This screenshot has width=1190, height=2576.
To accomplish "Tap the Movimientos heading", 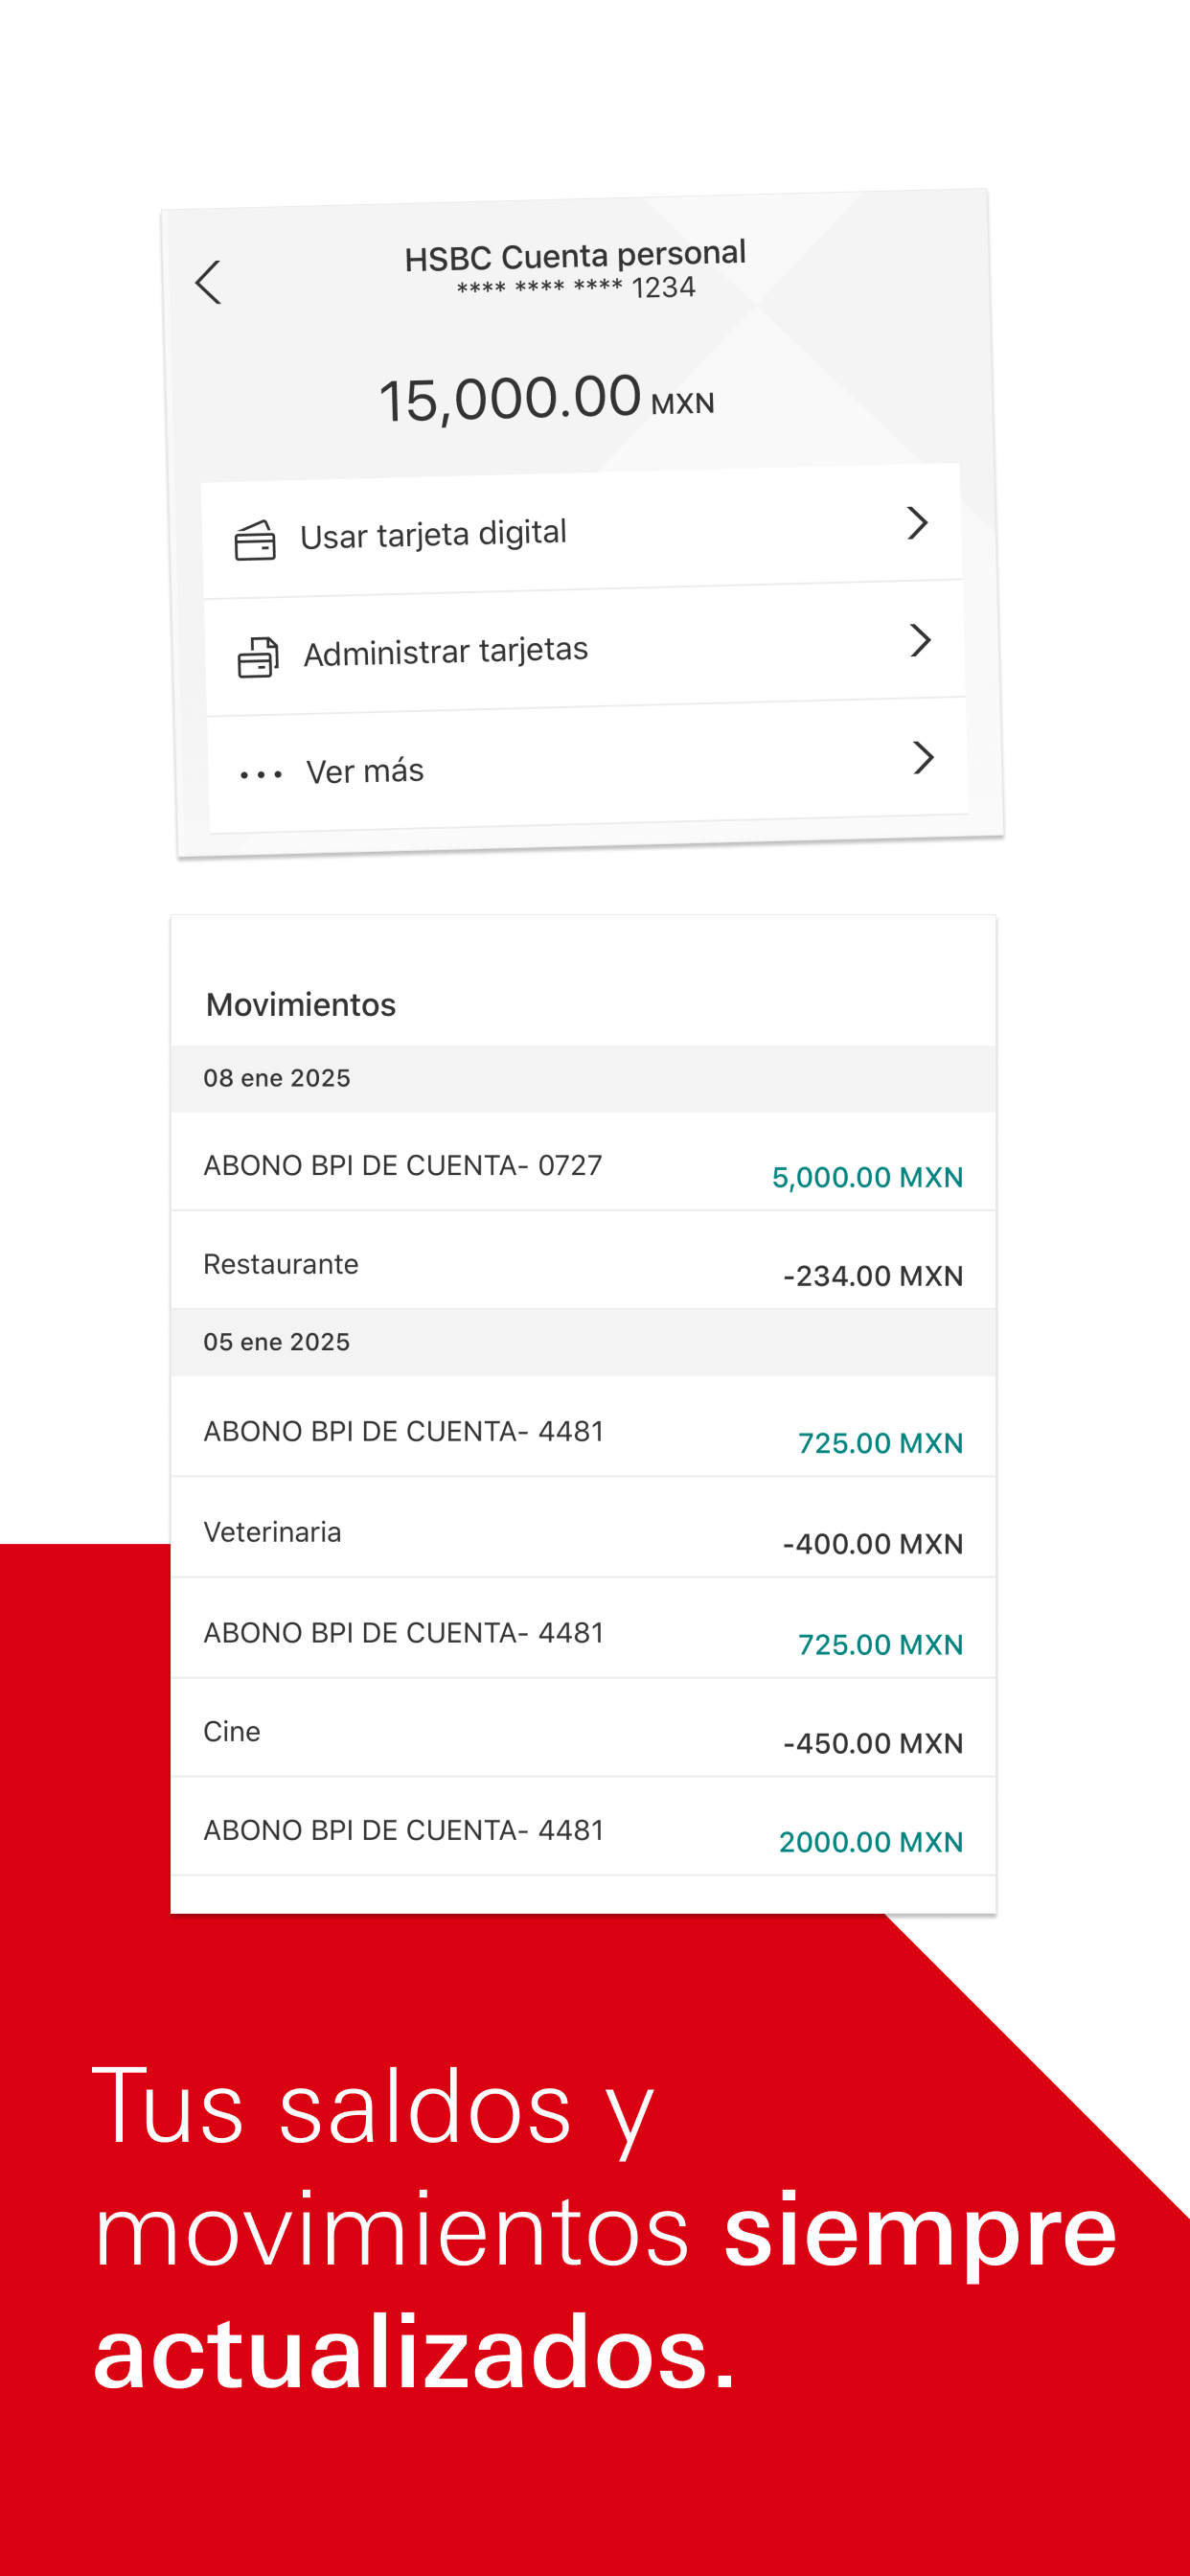I will pyautogui.click(x=301, y=1004).
